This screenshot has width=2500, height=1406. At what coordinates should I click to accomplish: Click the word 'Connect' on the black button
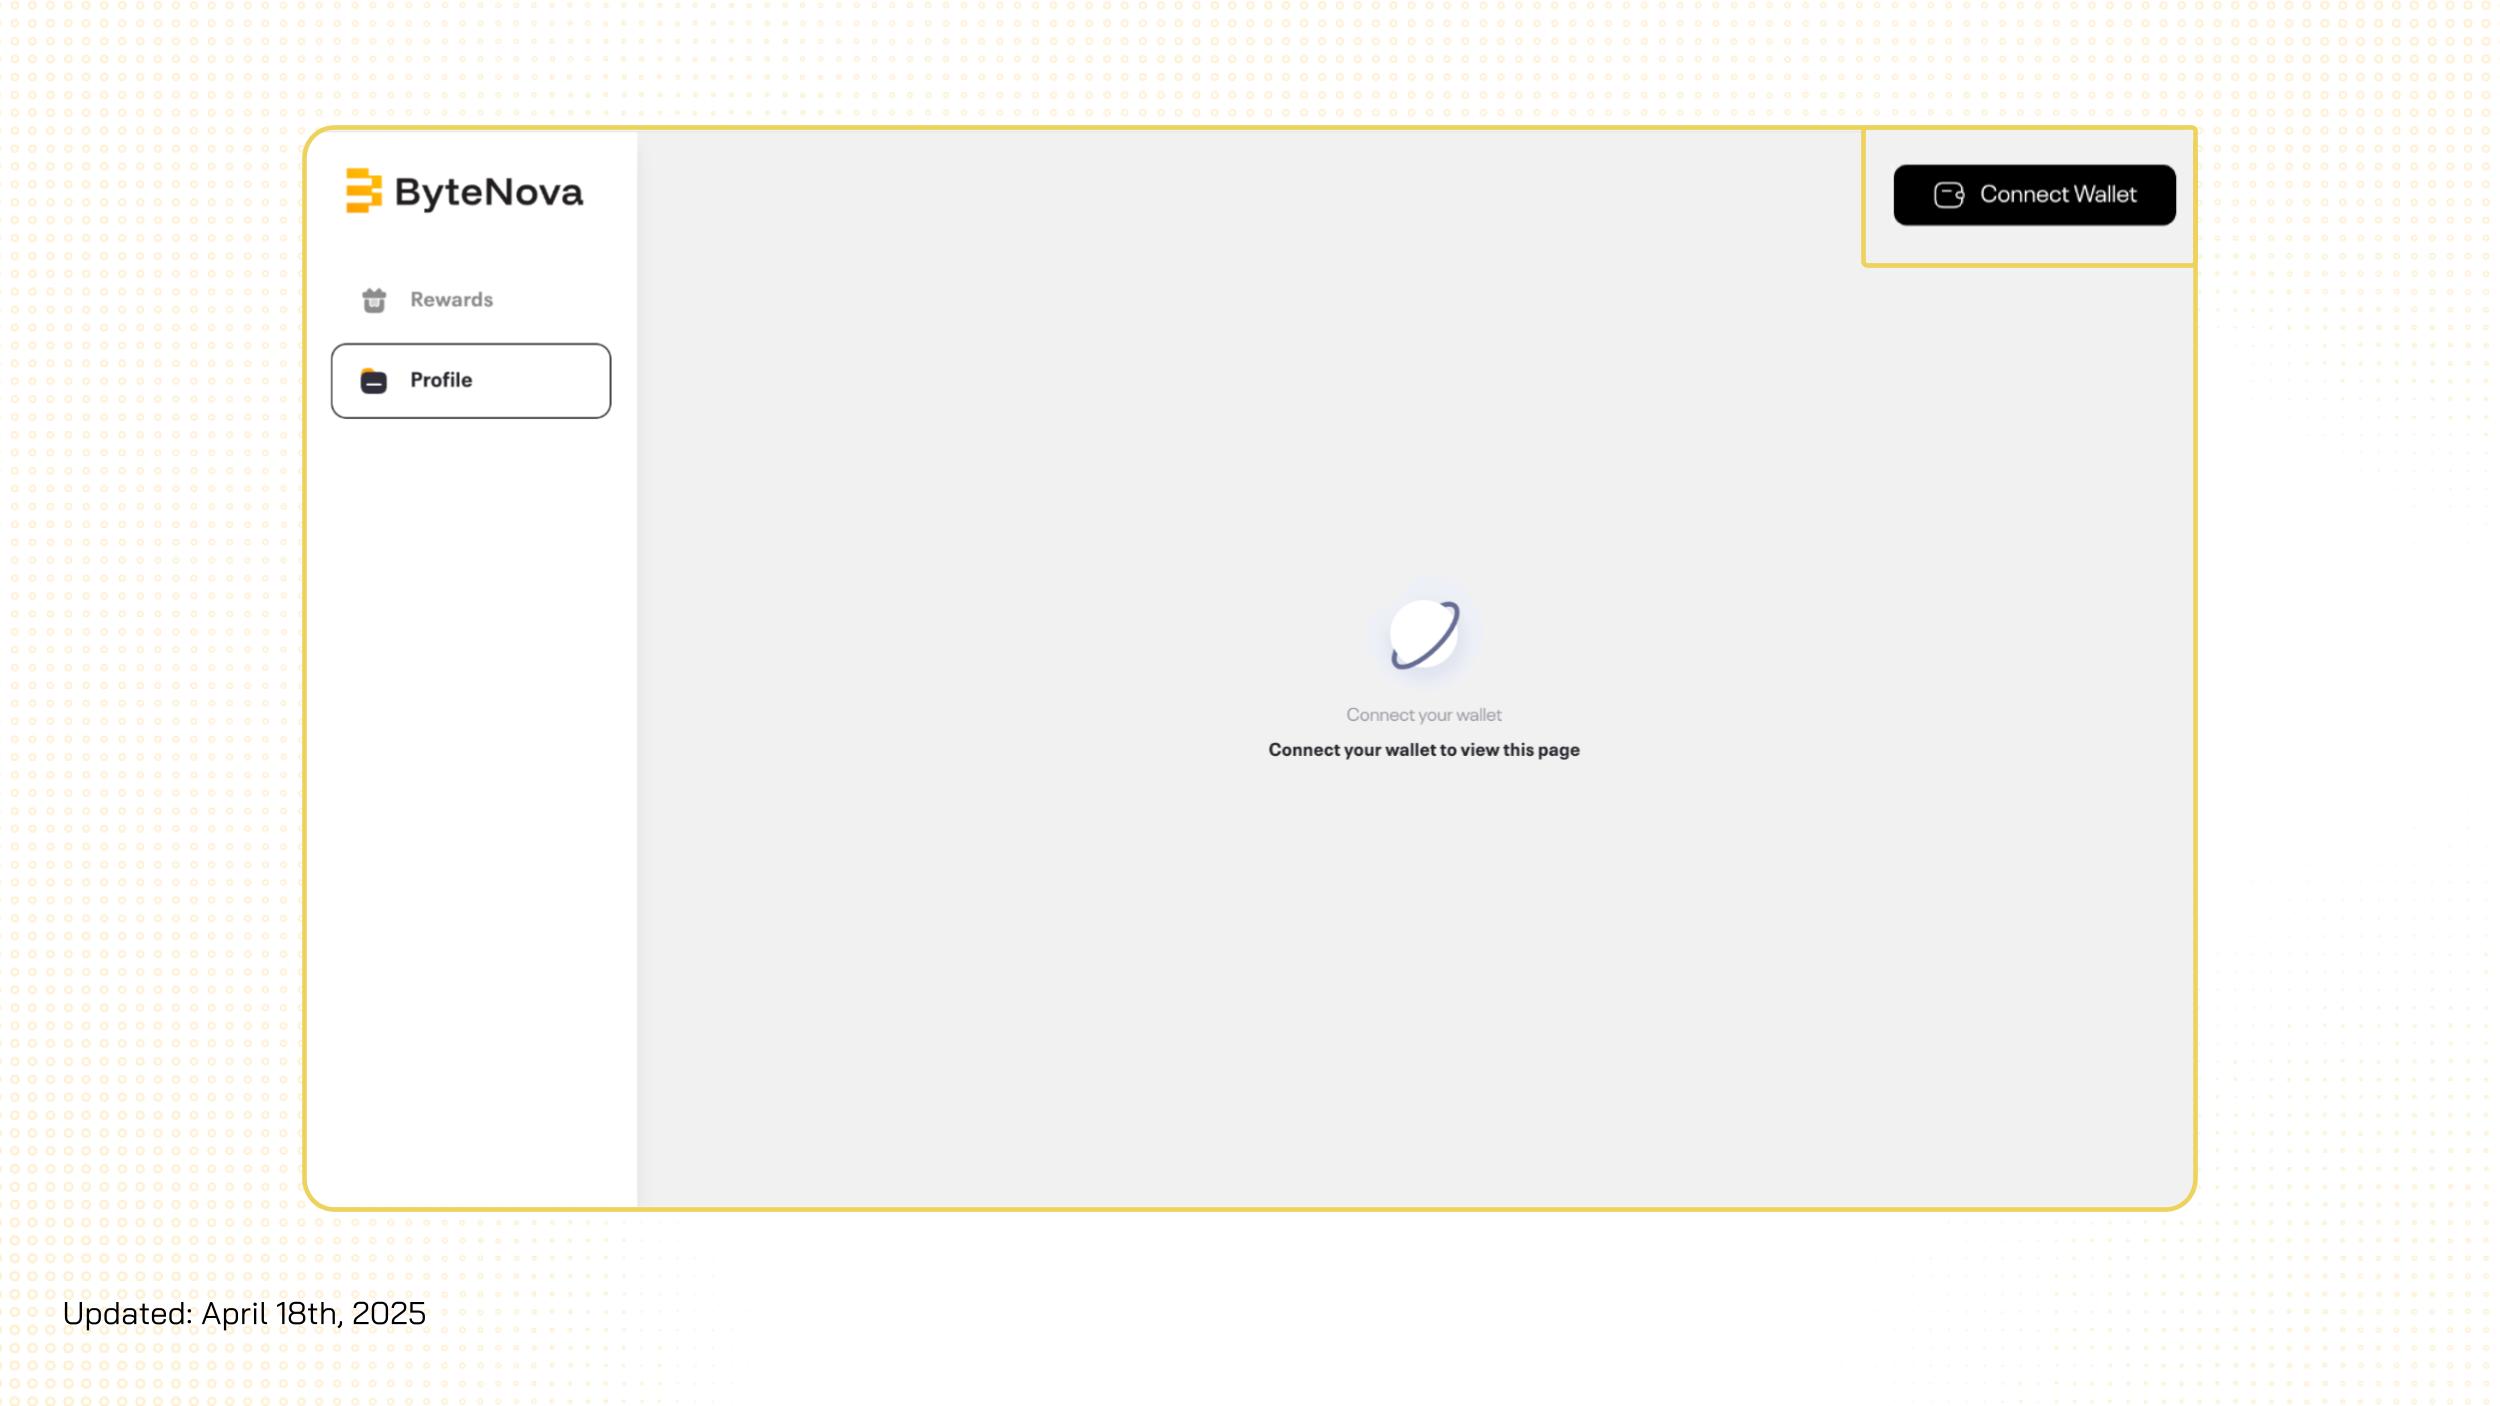2024,195
